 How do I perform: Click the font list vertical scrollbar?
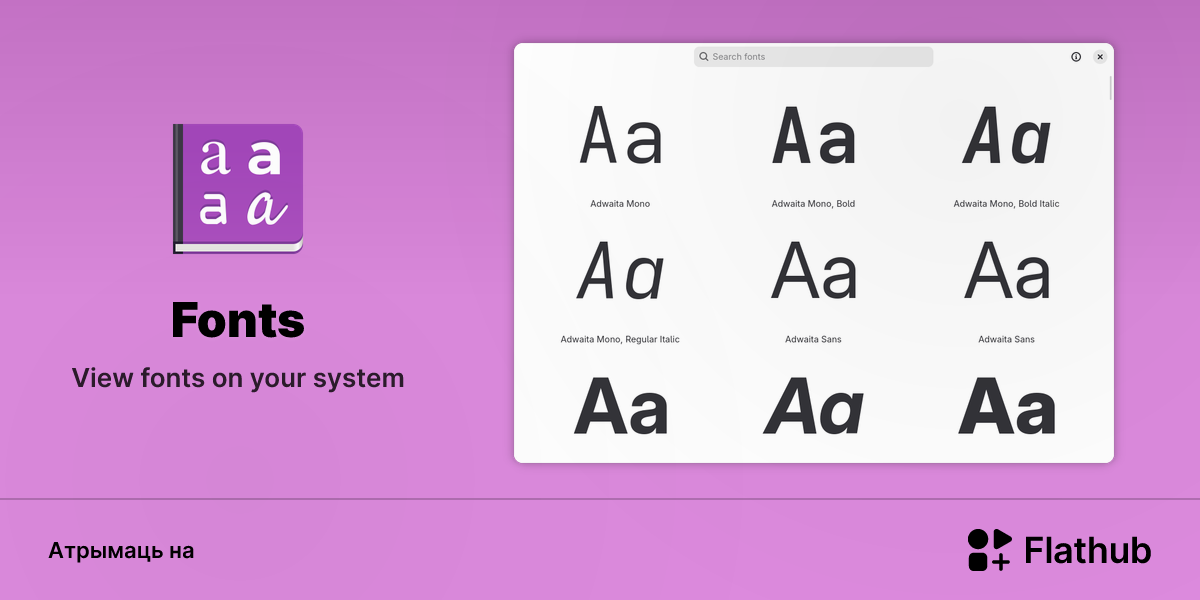point(1110,88)
